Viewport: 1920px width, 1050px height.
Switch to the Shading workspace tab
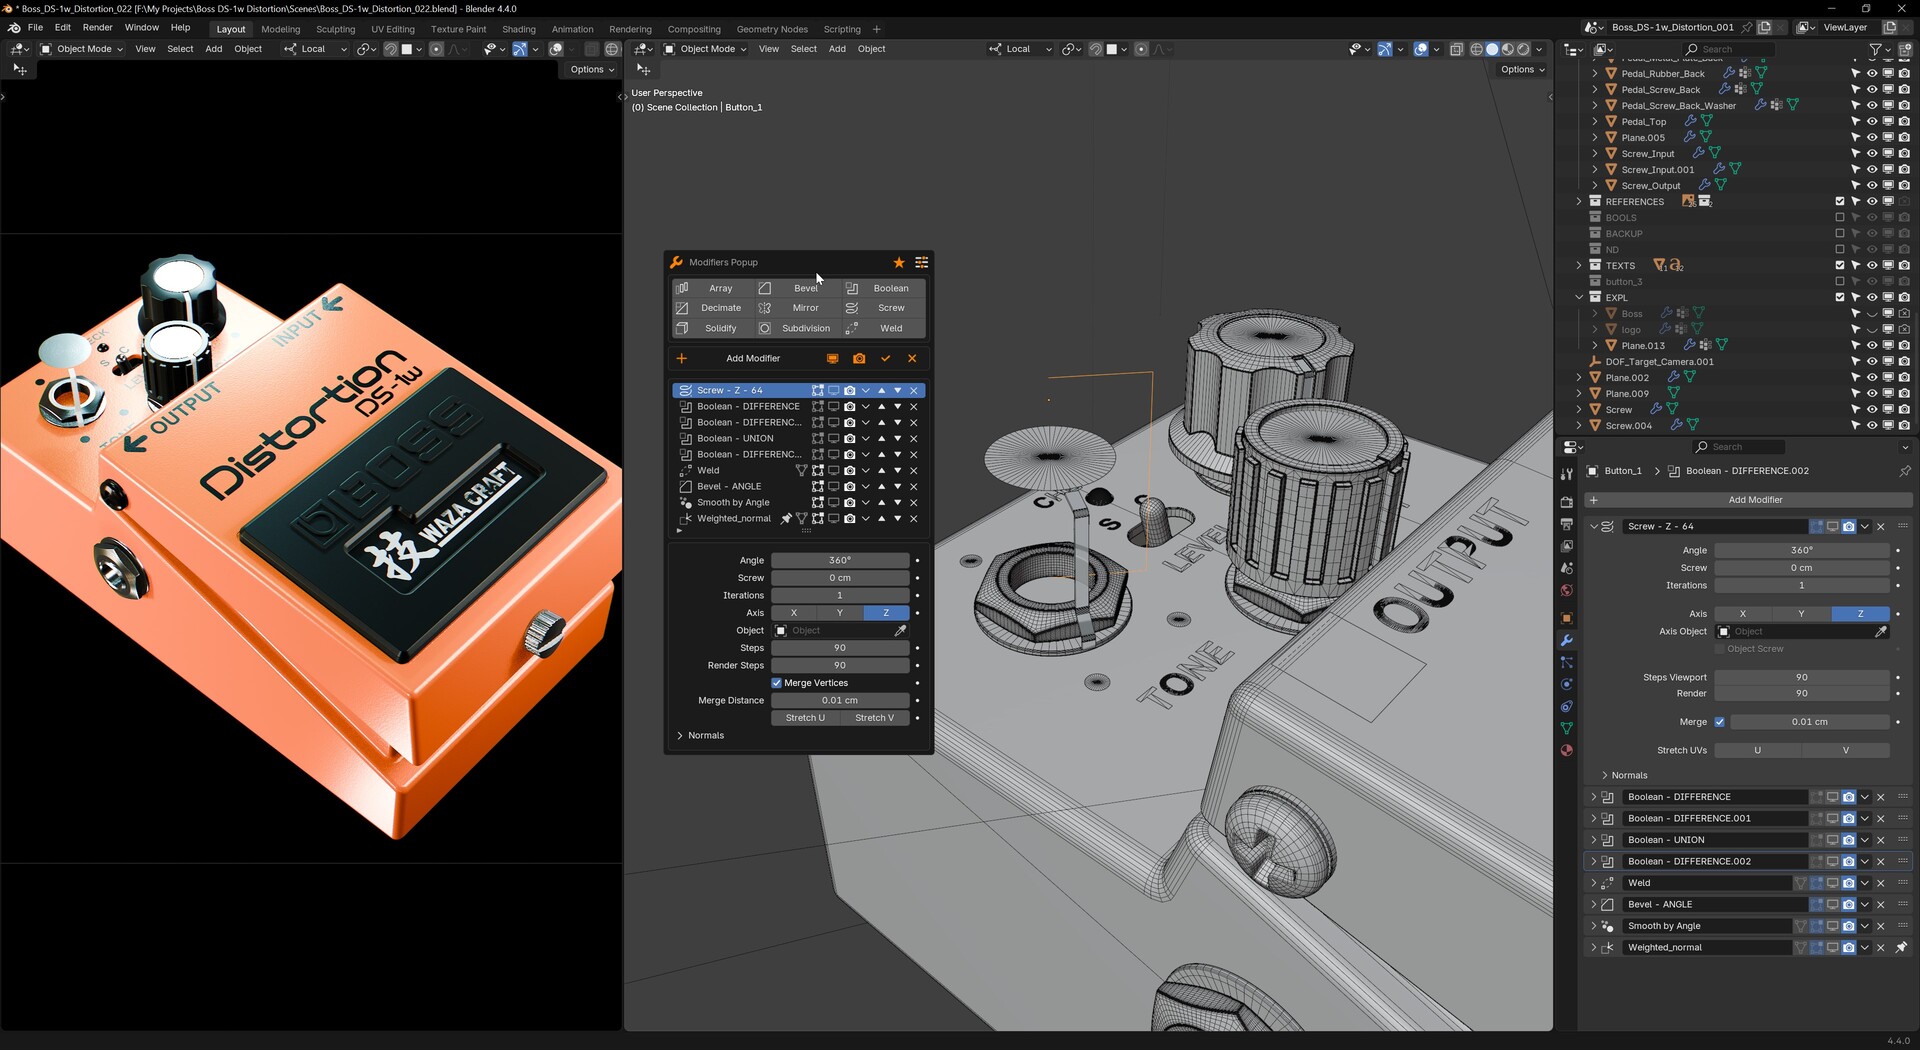[519, 29]
